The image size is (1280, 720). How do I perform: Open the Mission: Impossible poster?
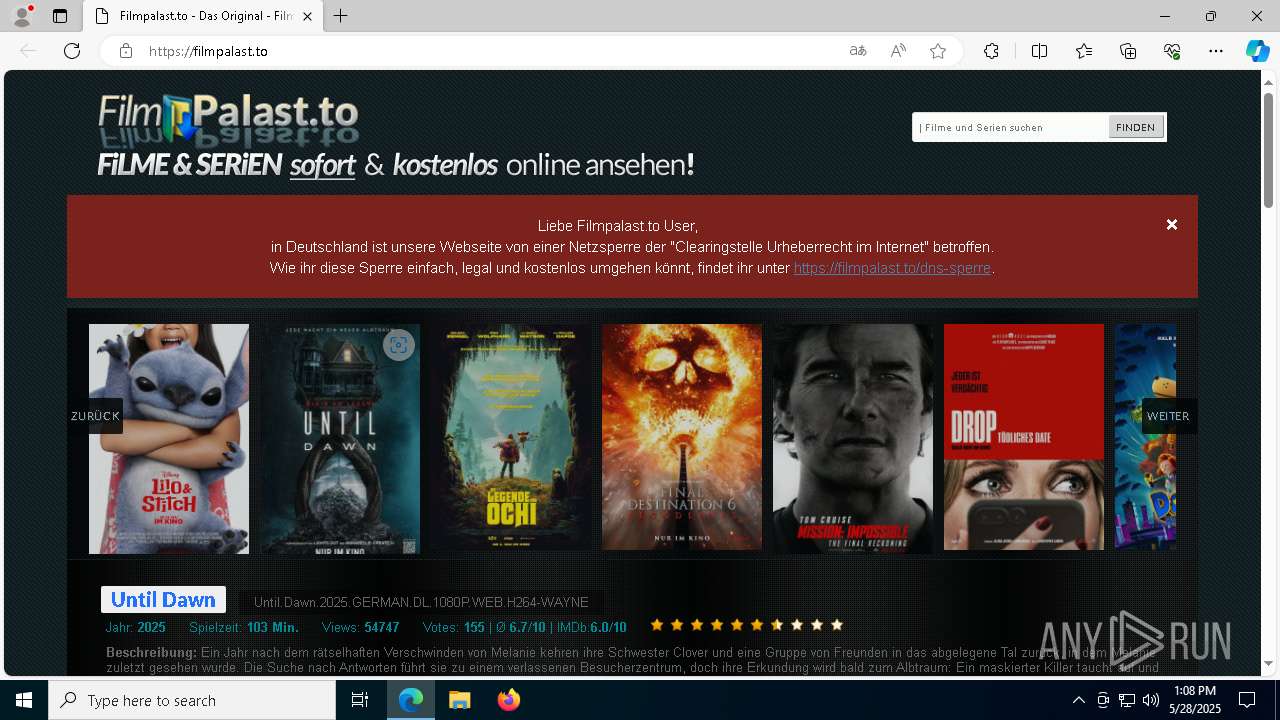coord(853,438)
